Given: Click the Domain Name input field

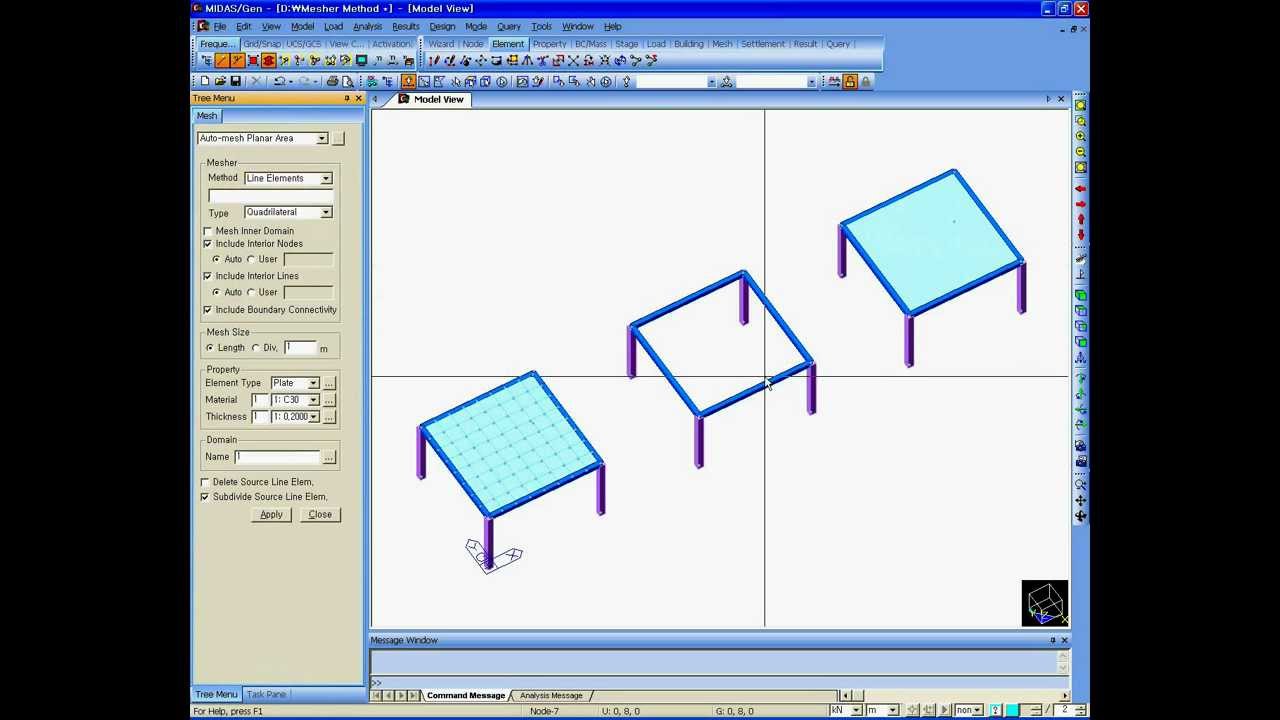Looking at the screenshot, I should (x=277, y=457).
